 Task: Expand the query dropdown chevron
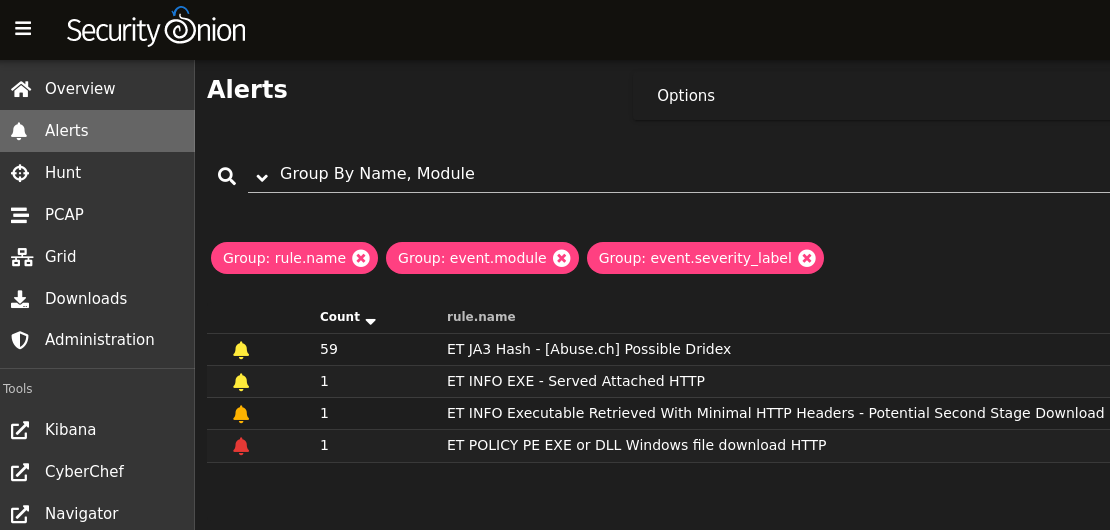click(262, 177)
